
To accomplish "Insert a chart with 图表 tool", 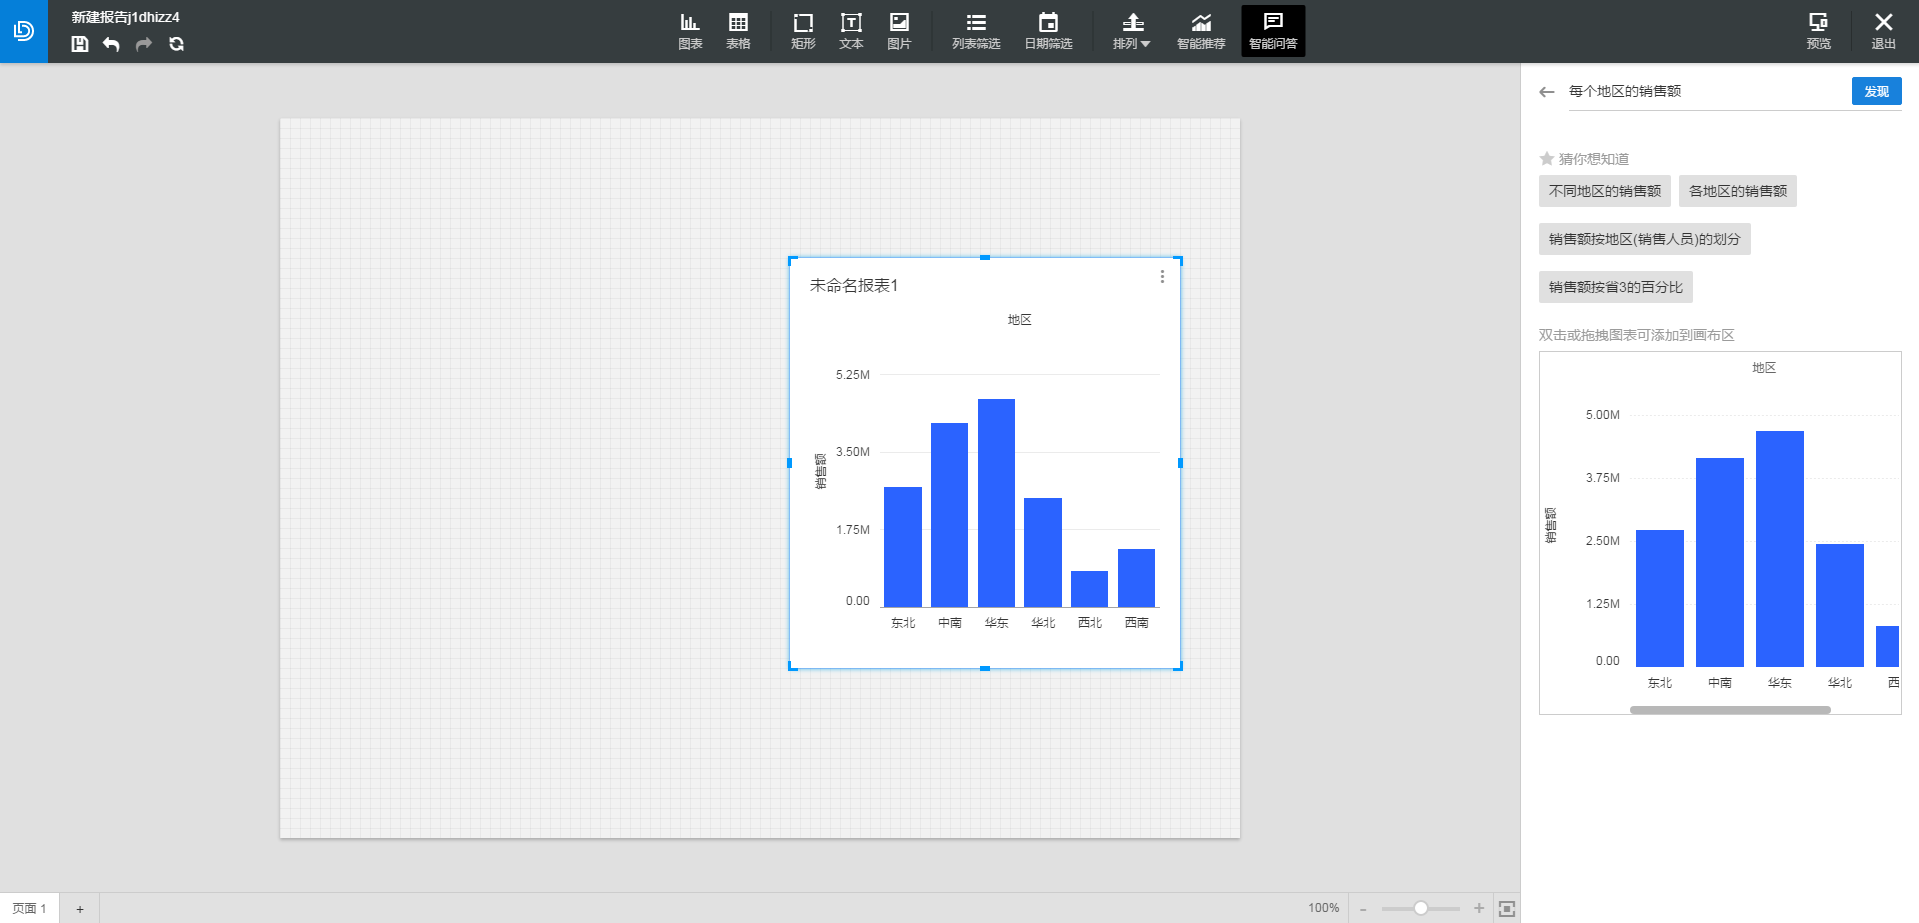I will pos(690,31).
